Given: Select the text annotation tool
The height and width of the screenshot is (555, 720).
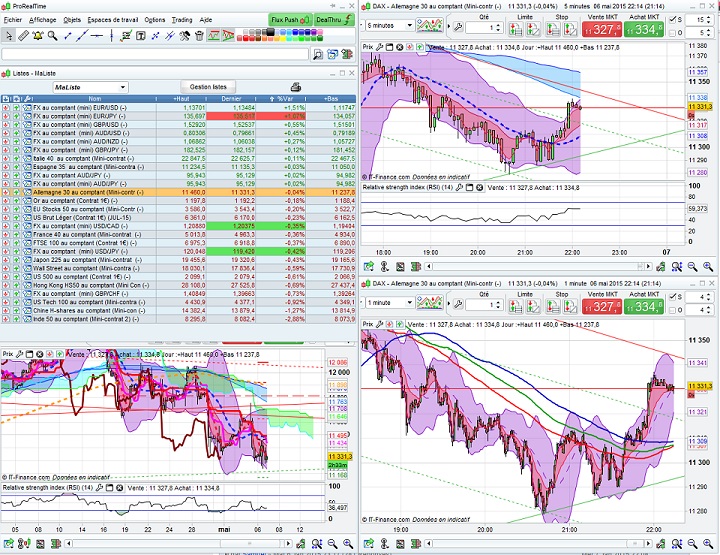Looking at the screenshot, I should coord(141,35).
